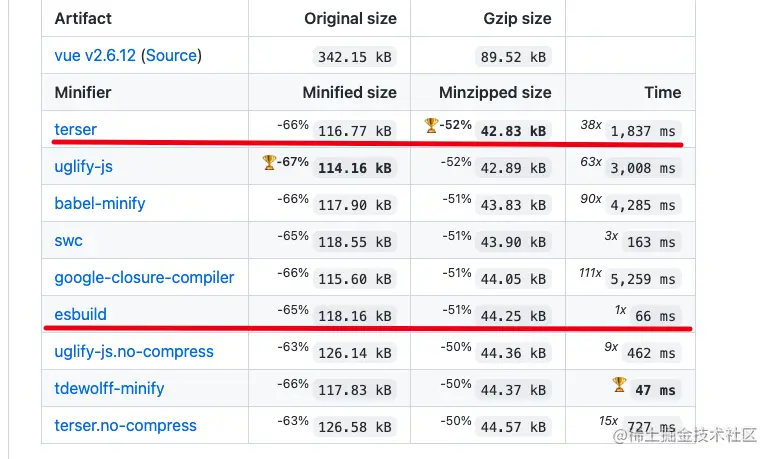Click the Time column header
The width and height of the screenshot is (772, 459).
pyautogui.click(x=663, y=93)
